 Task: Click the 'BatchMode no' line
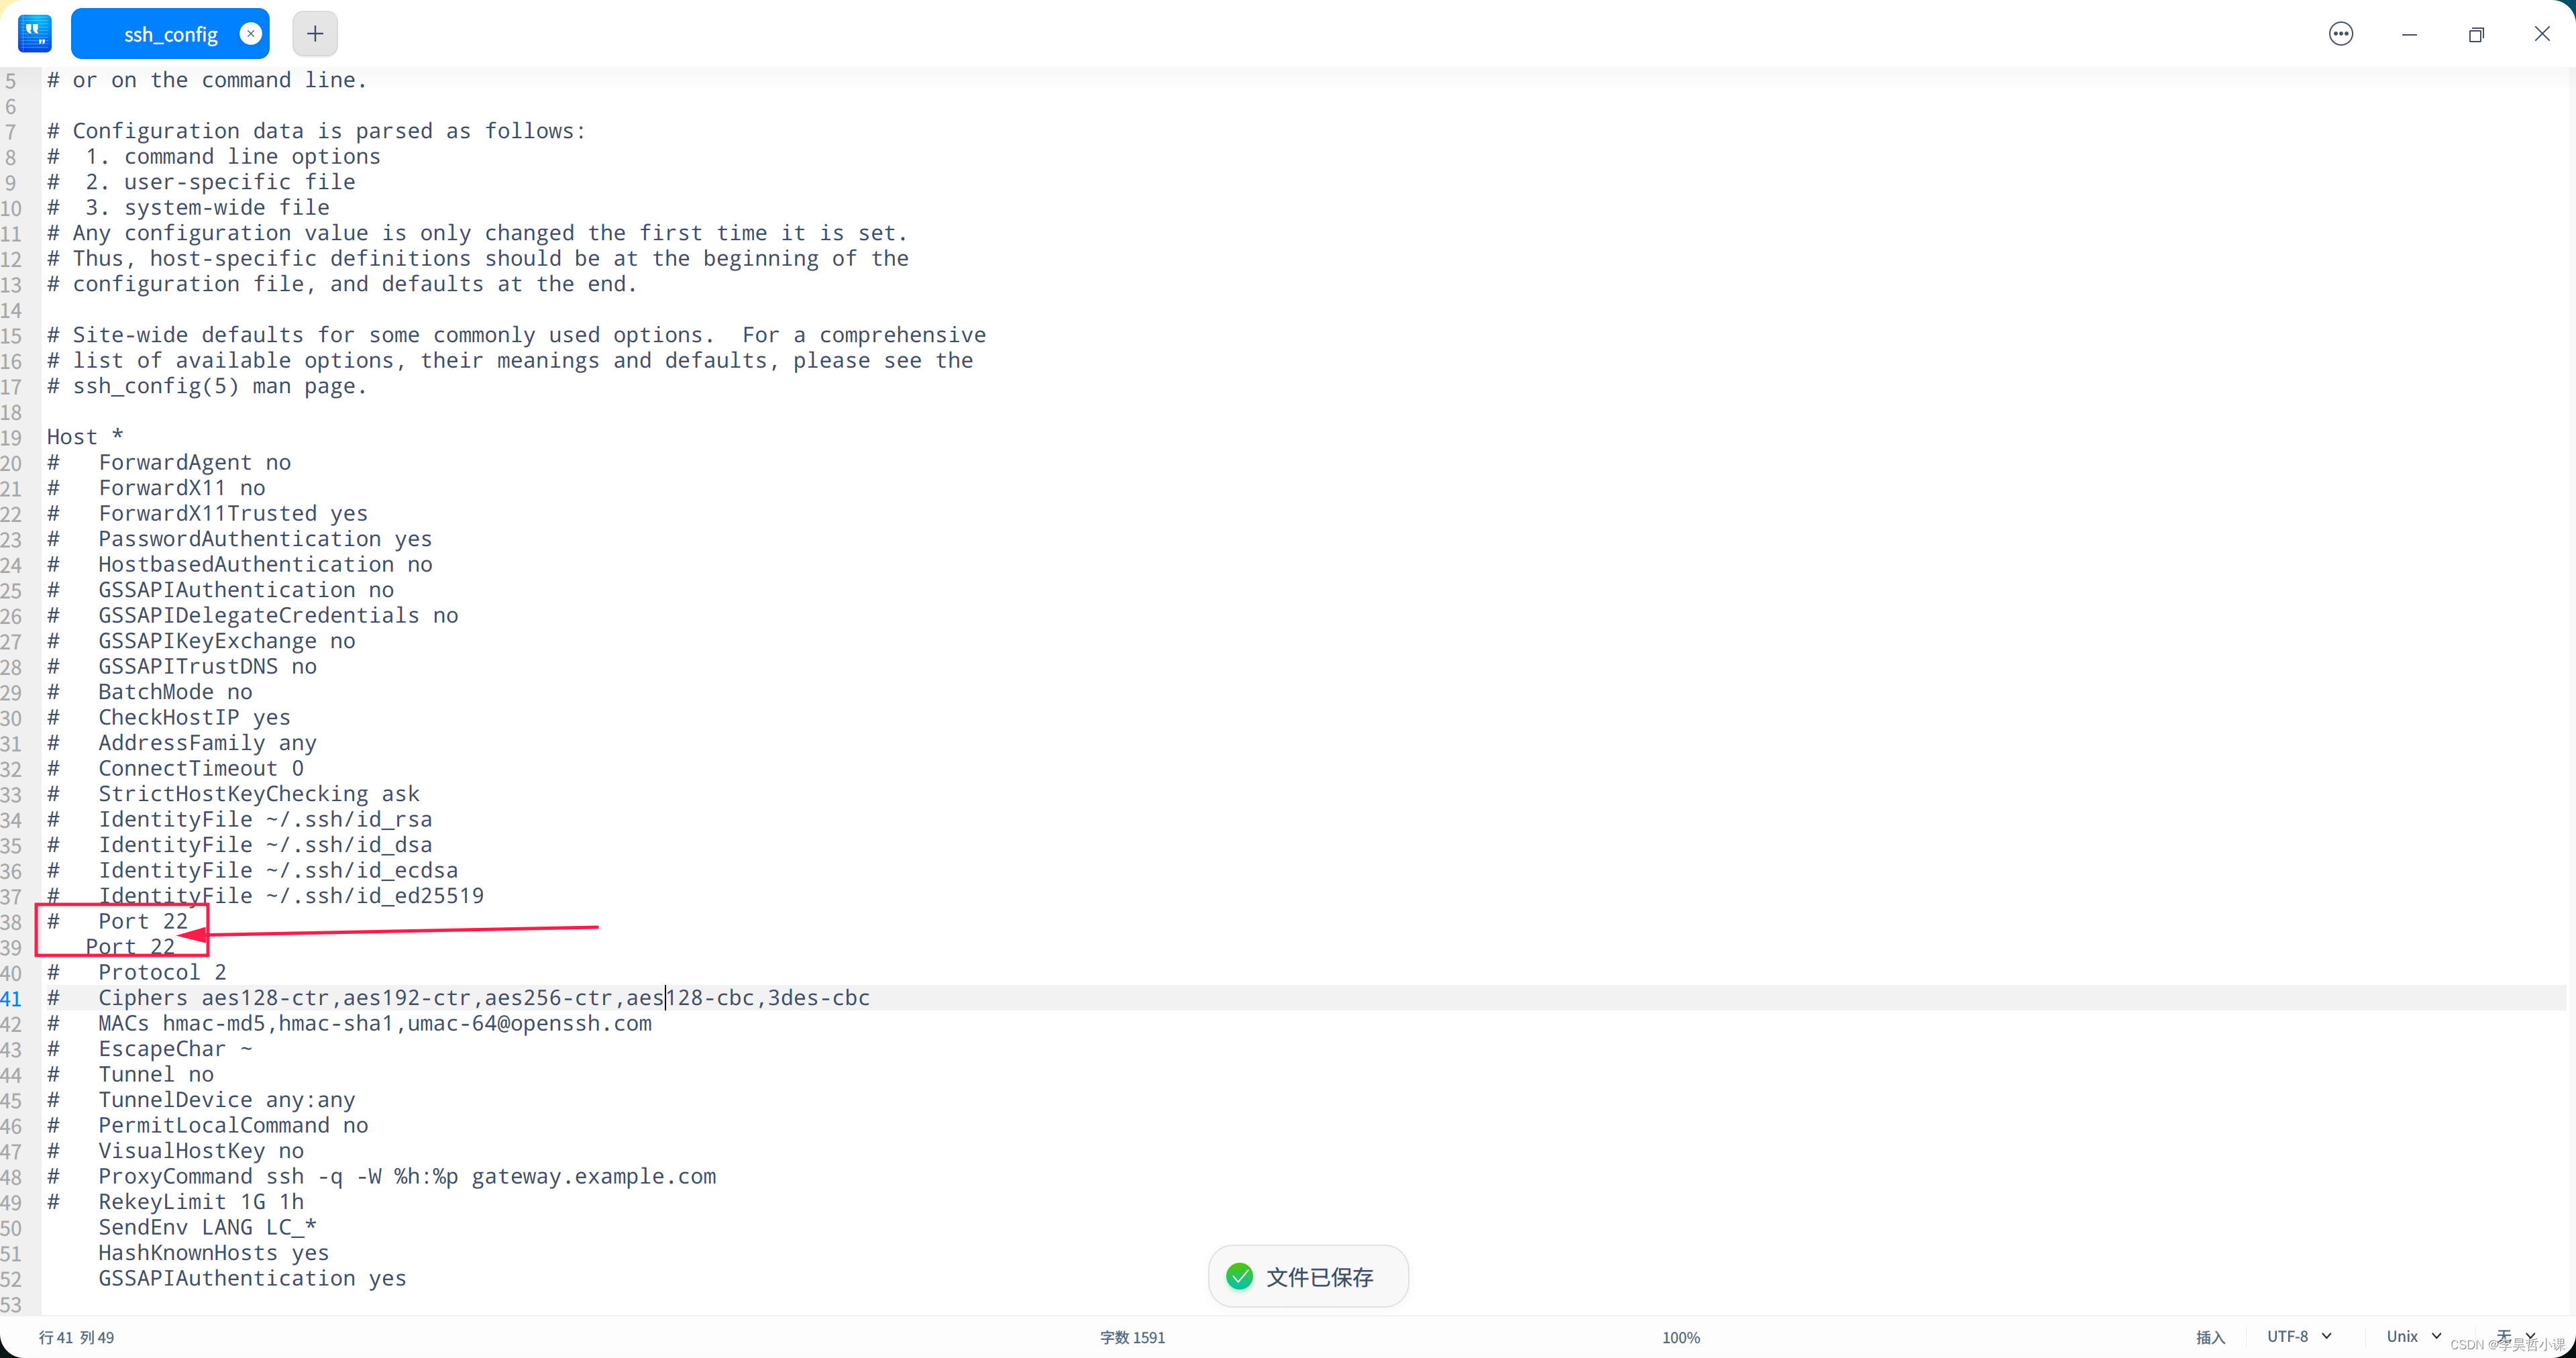pyautogui.click(x=150, y=692)
